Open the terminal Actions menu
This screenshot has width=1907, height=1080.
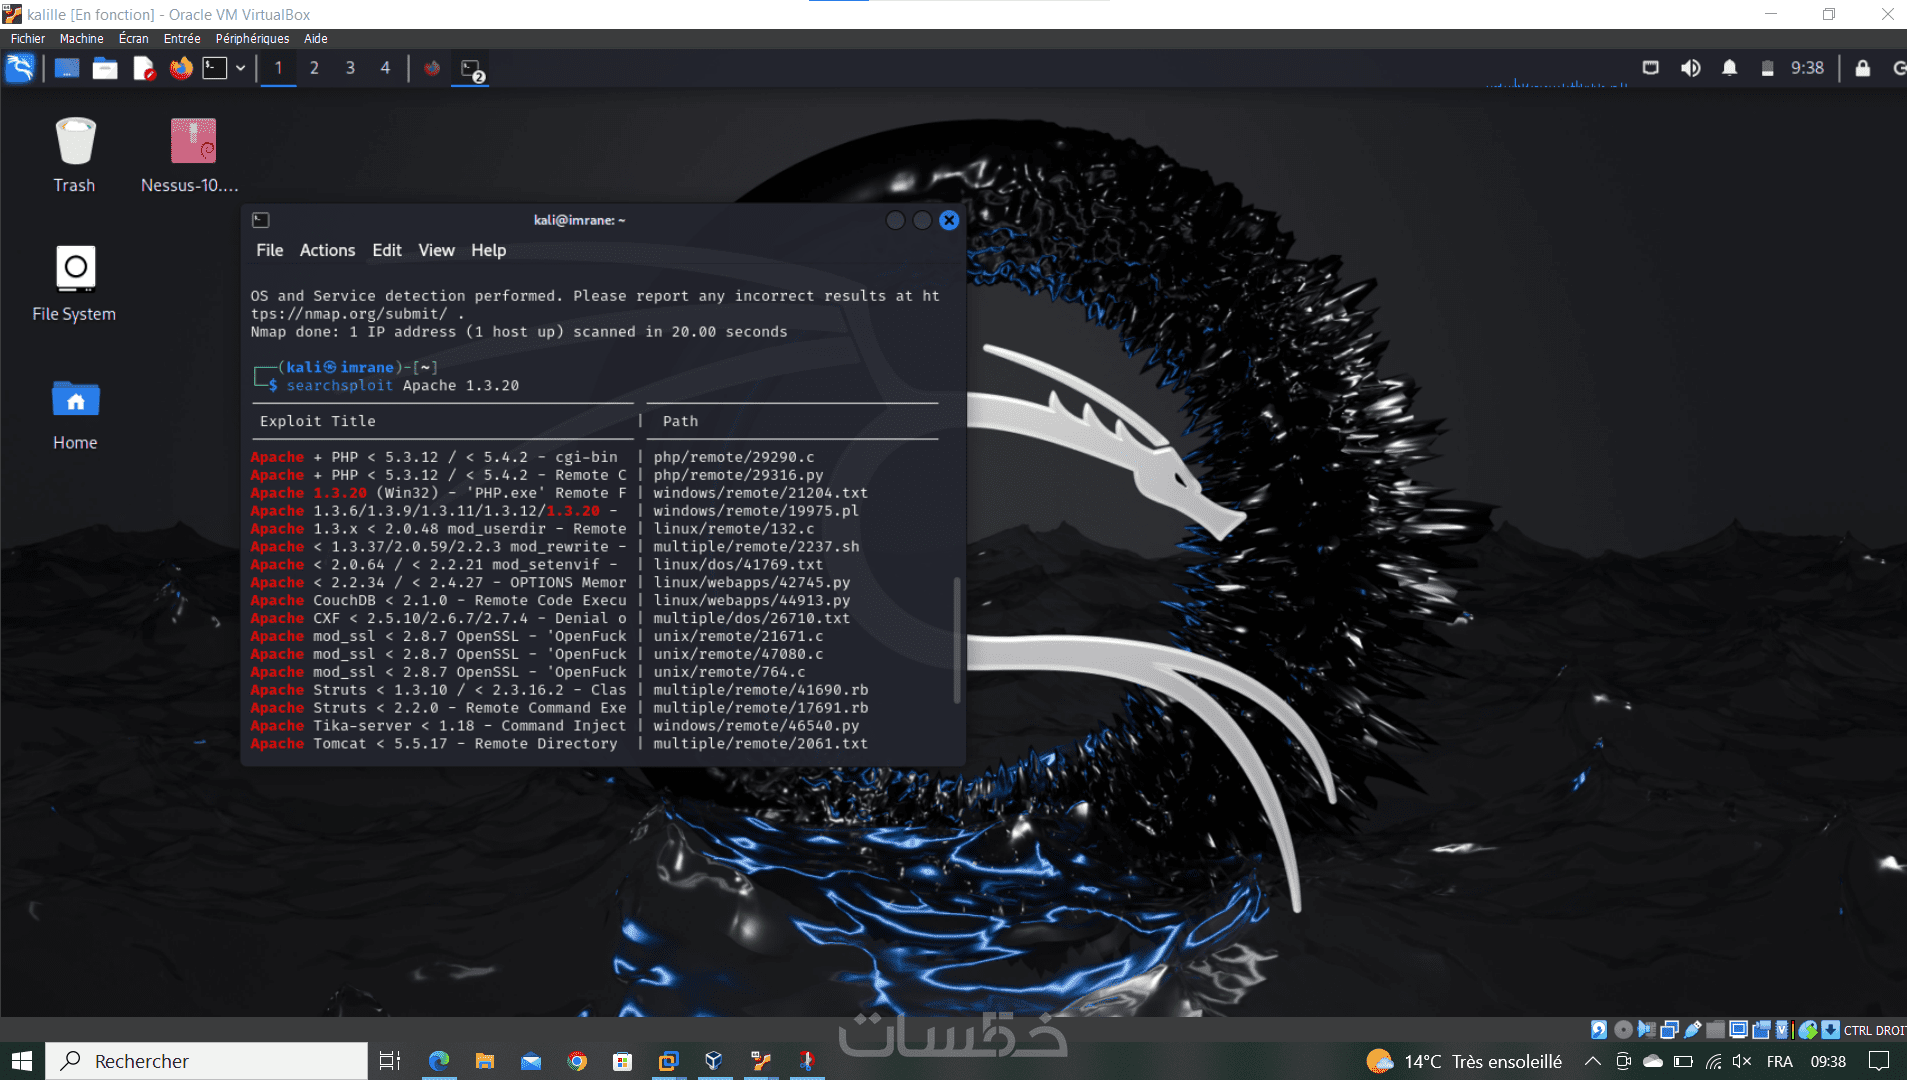(x=327, y=250)
